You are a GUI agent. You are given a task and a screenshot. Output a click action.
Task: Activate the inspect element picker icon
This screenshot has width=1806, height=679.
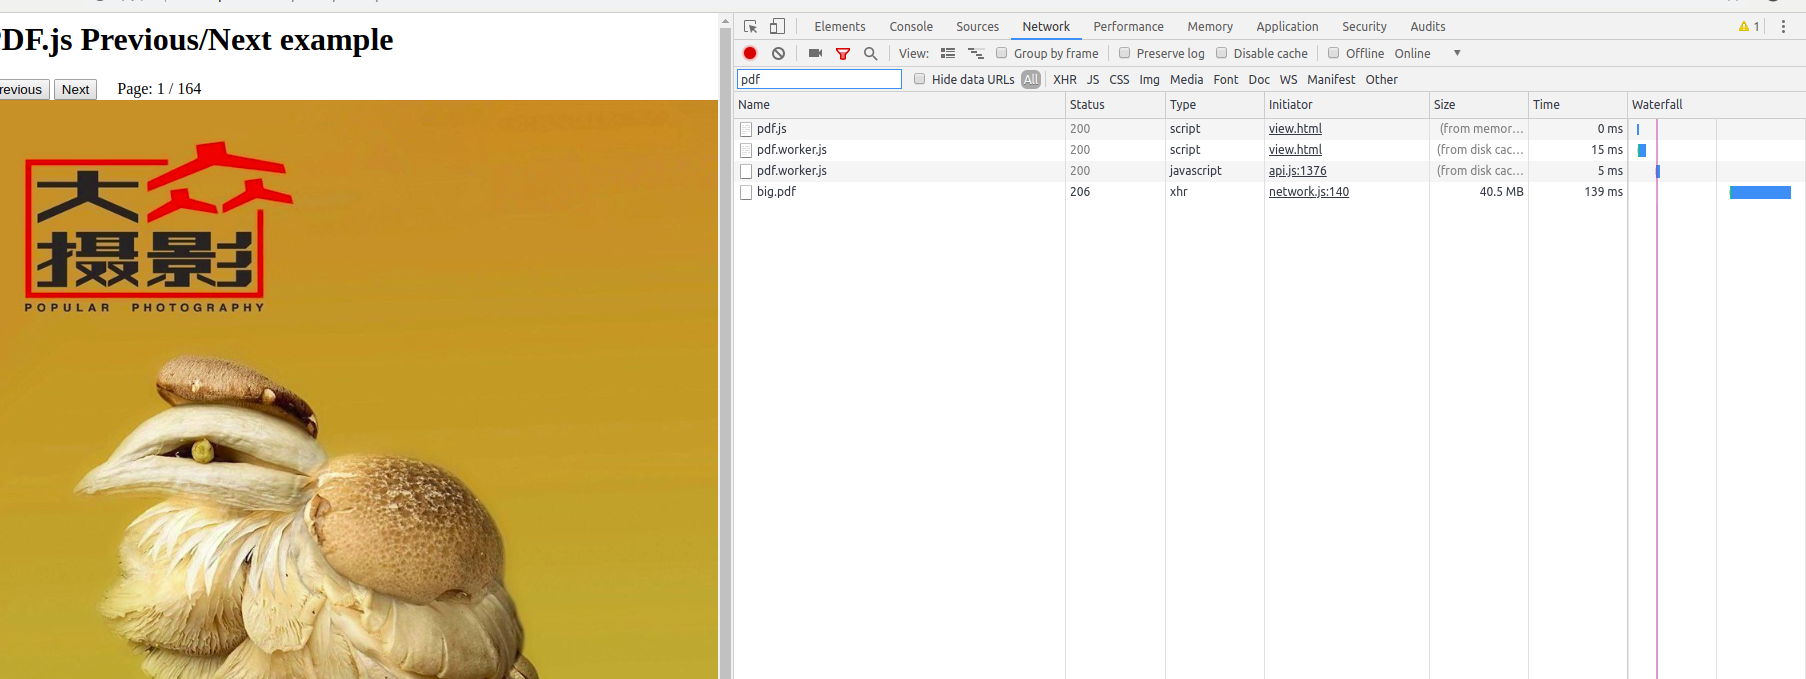[x=750, y=27]
